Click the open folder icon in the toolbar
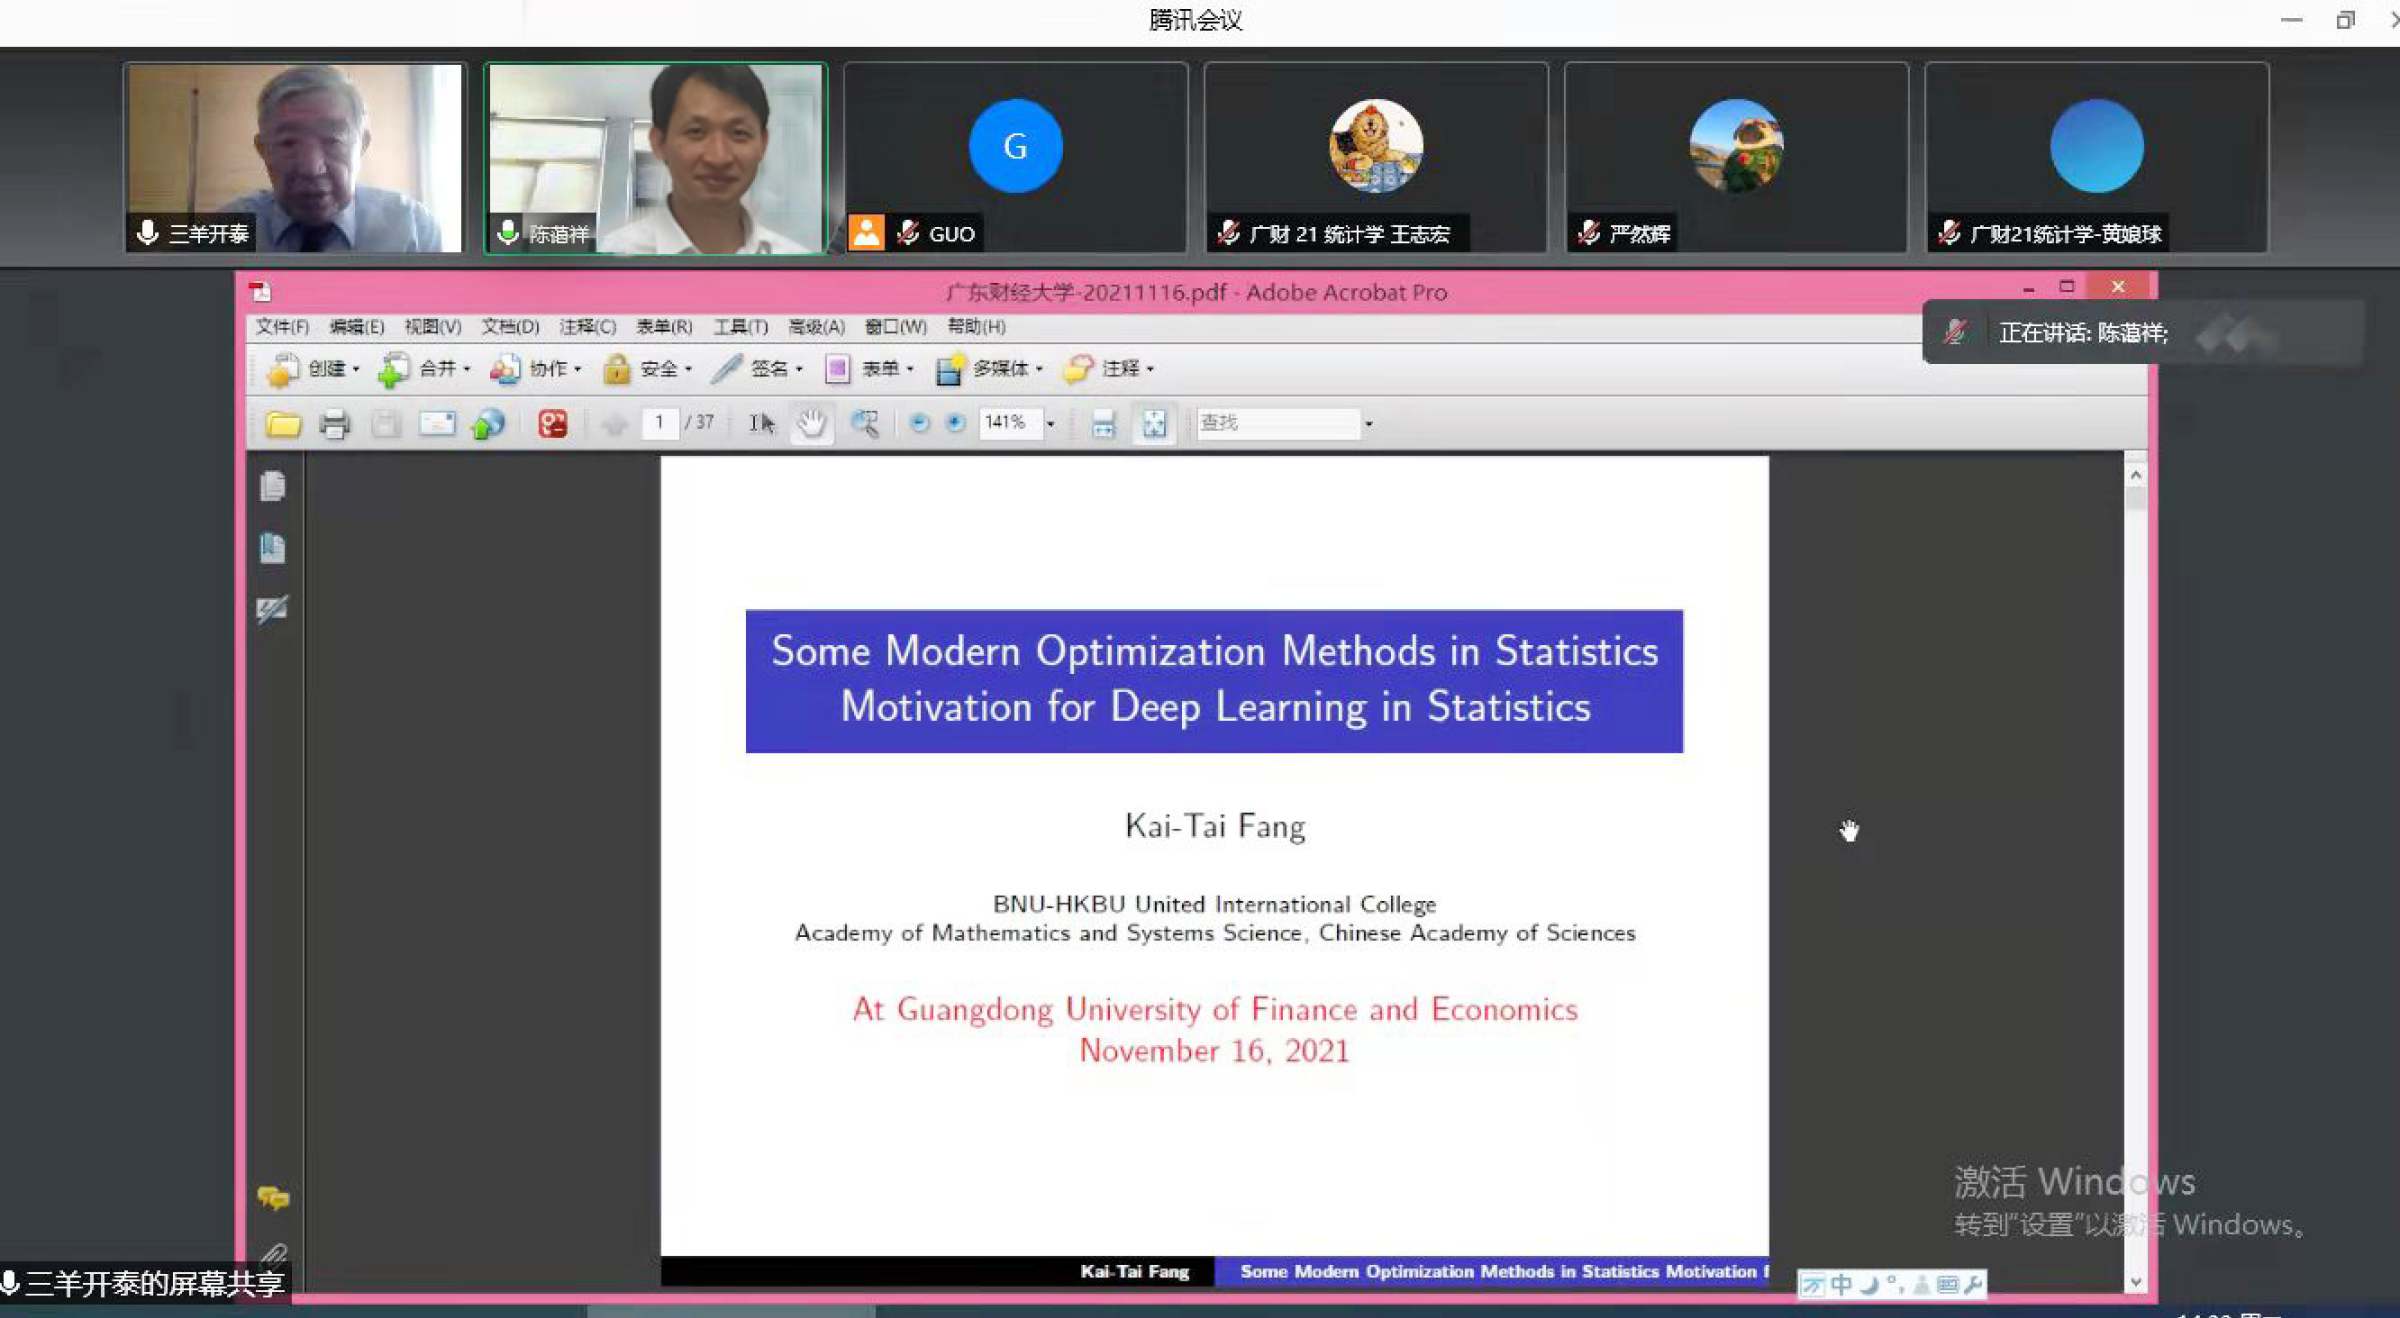 pos(283,423)
